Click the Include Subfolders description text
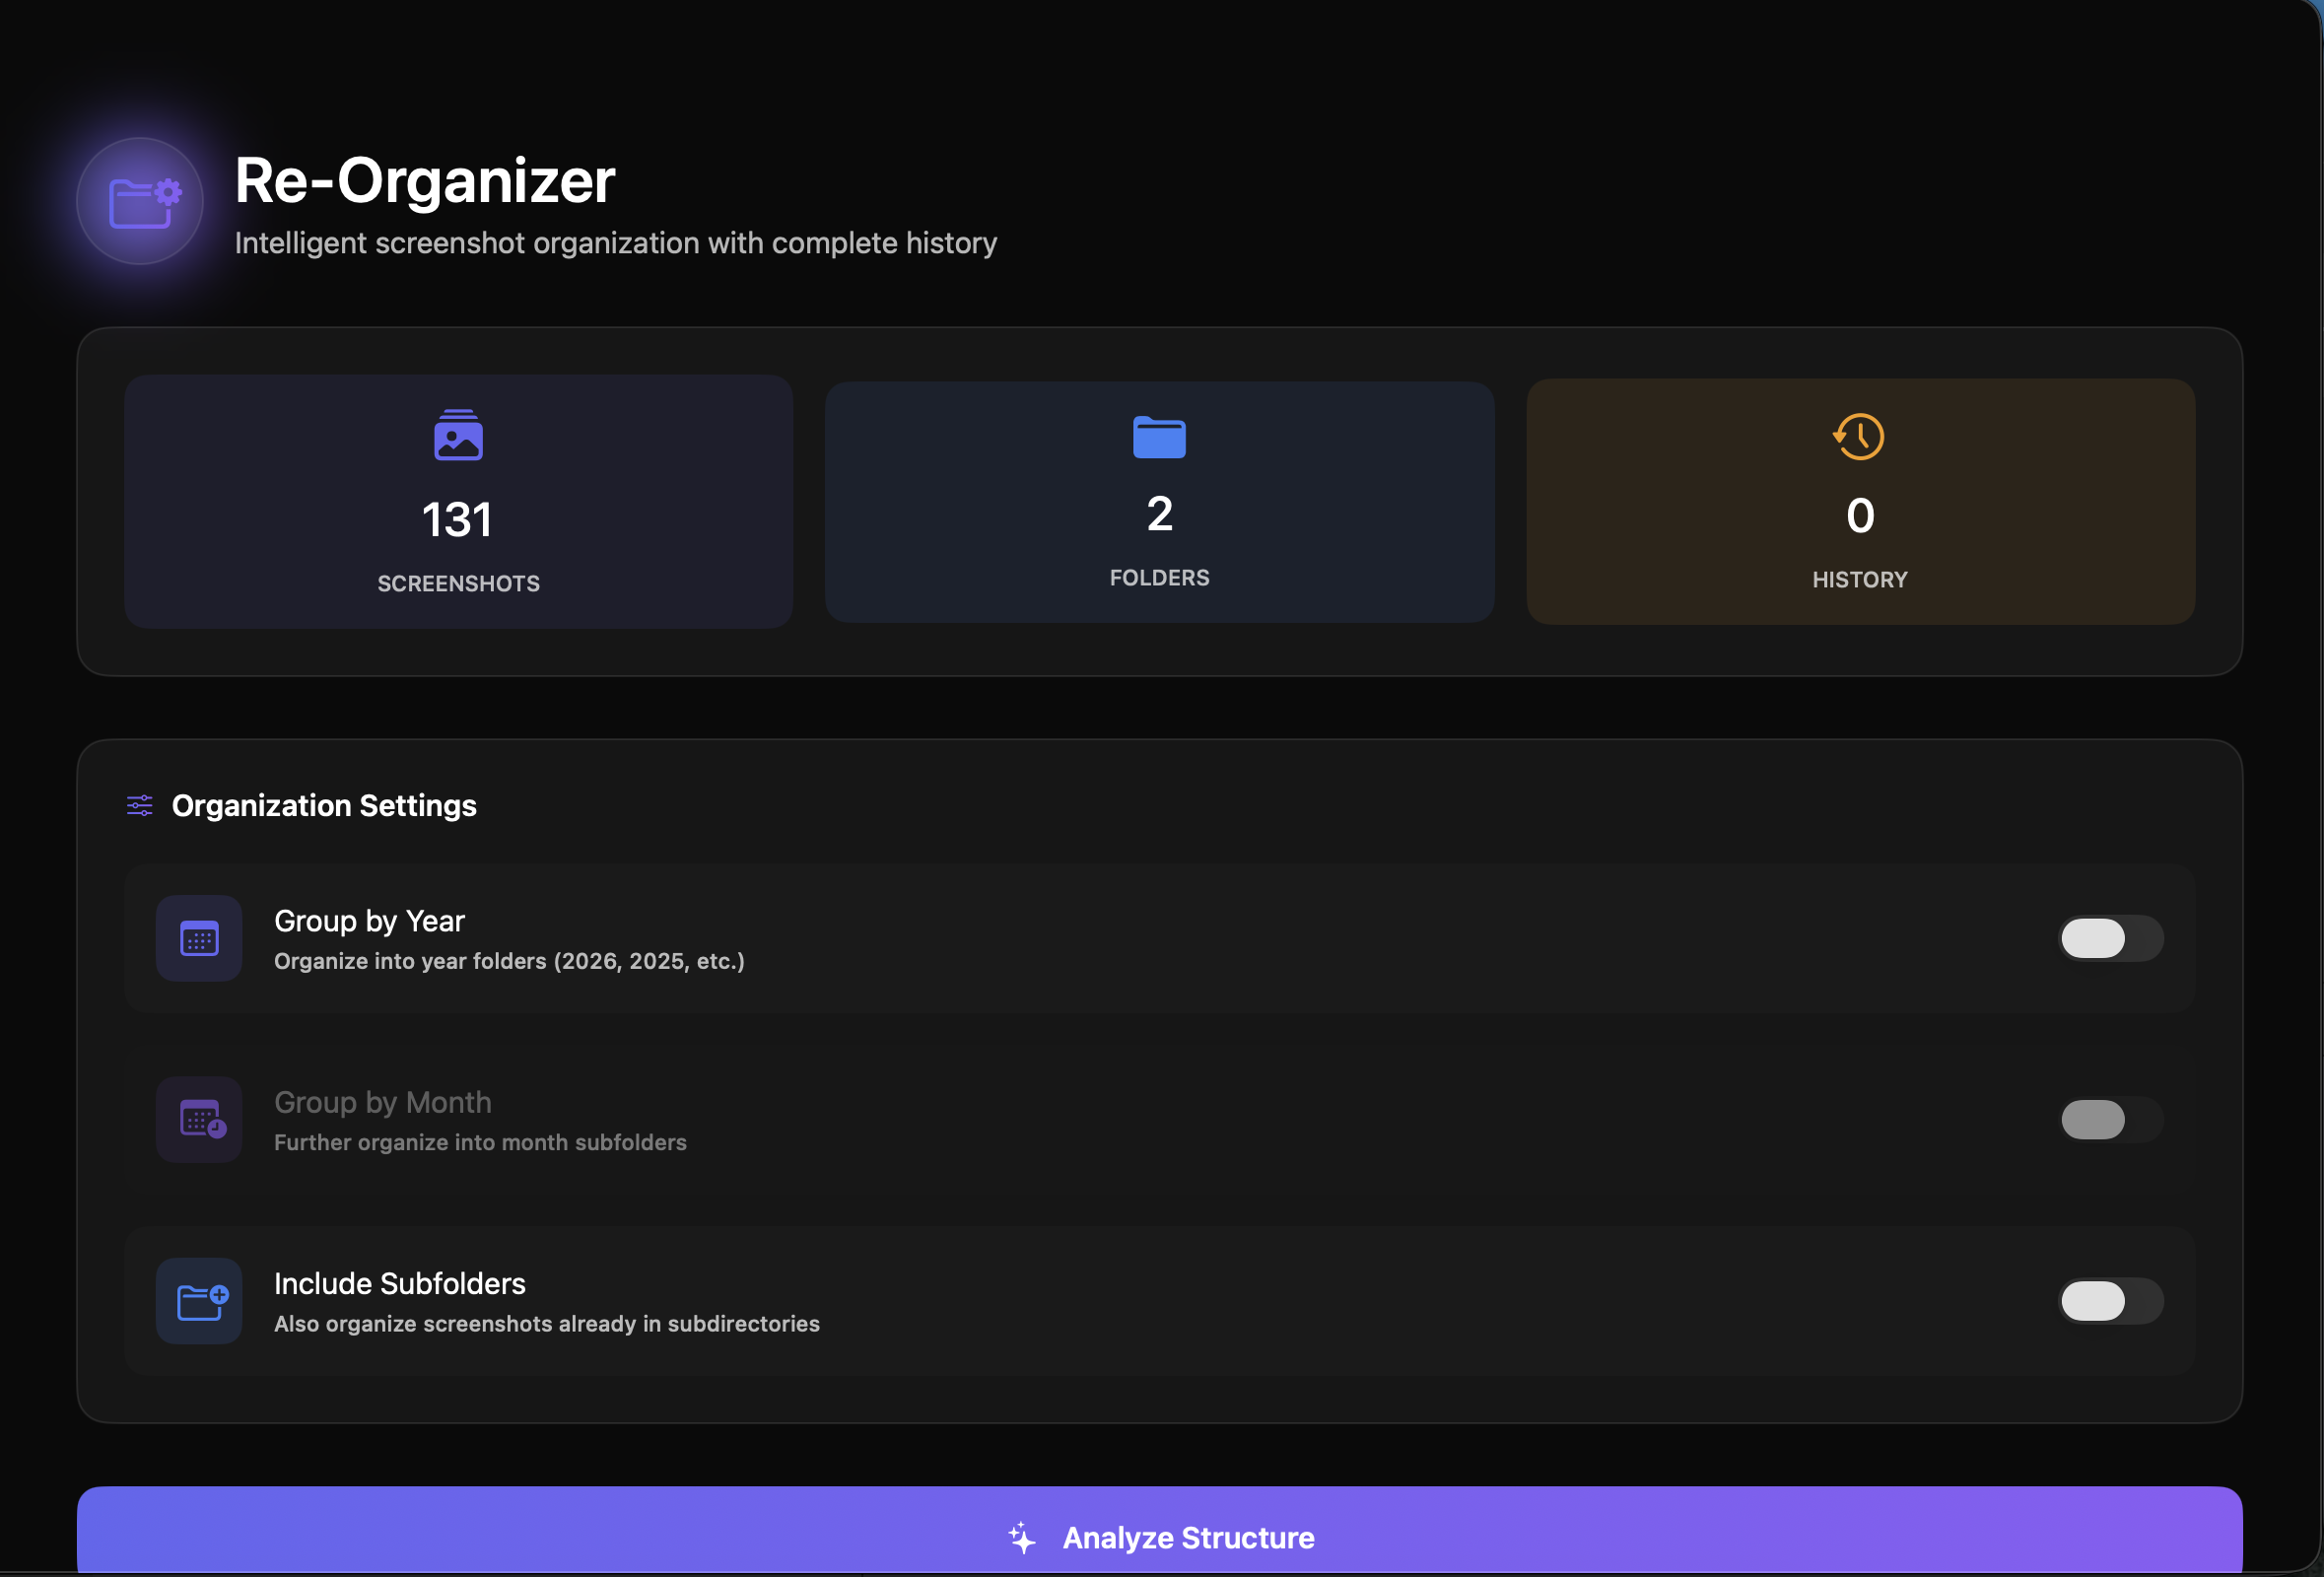Screen dimensions: 2324x1577 [546, 1323]
